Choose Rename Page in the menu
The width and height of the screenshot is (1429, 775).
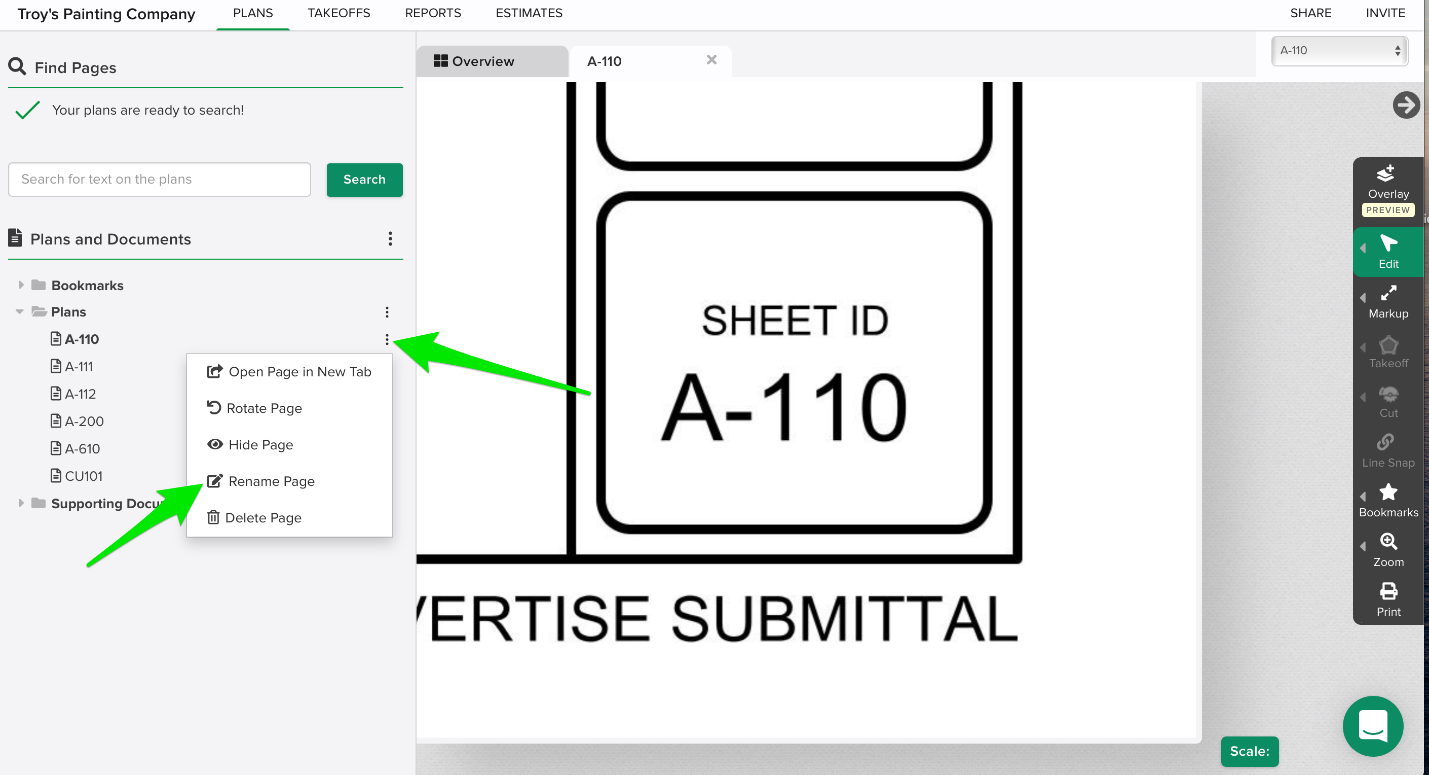(289, 481)
